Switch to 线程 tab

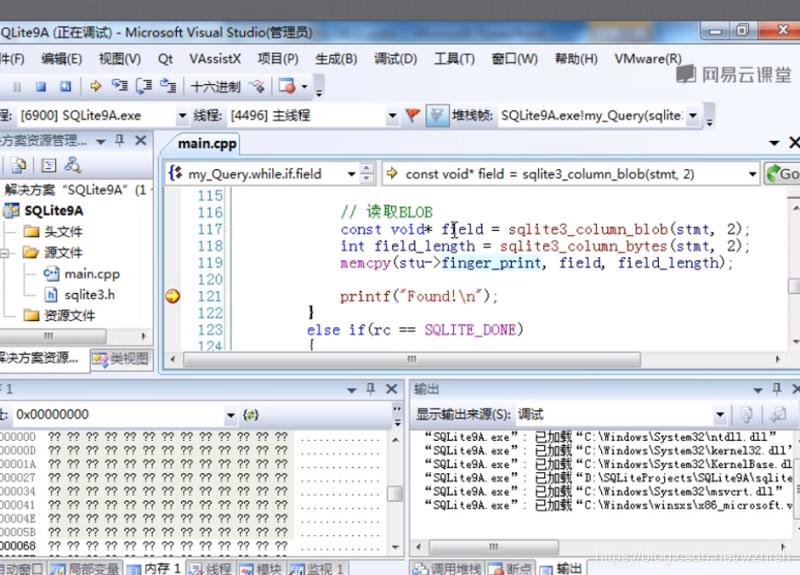click(210, 568)
